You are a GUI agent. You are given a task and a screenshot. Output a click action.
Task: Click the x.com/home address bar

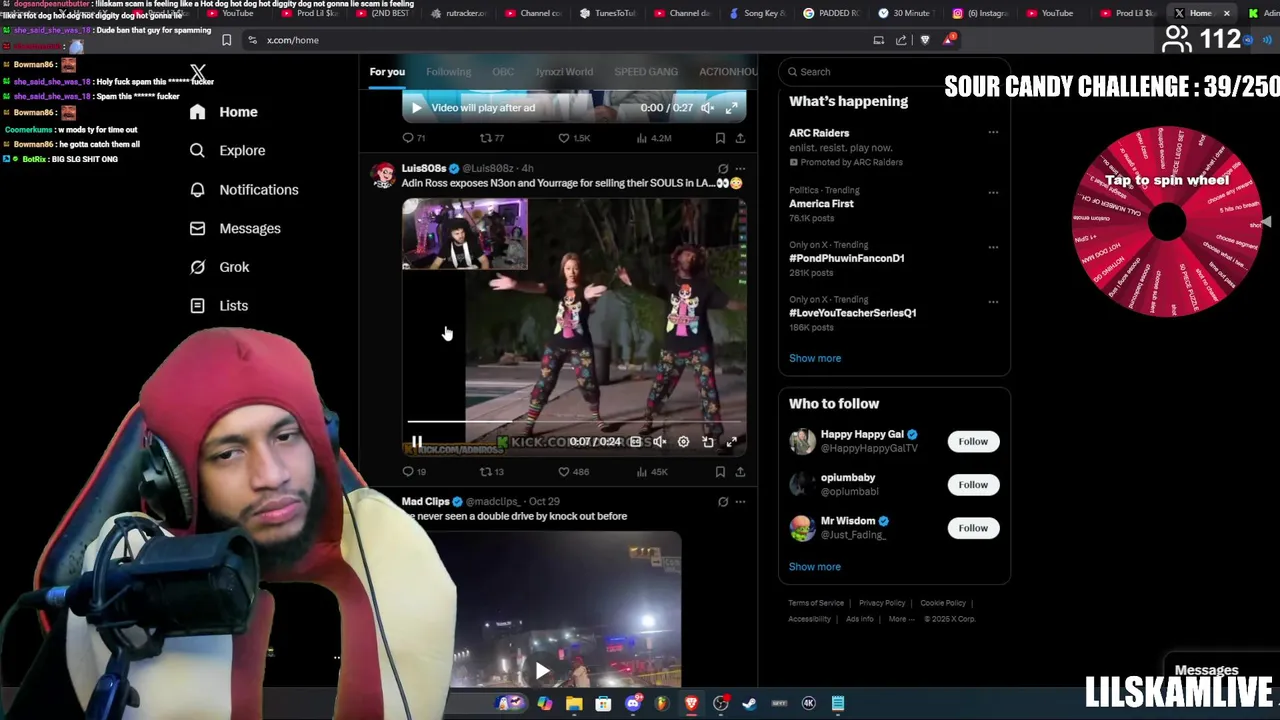click(560, 40)
